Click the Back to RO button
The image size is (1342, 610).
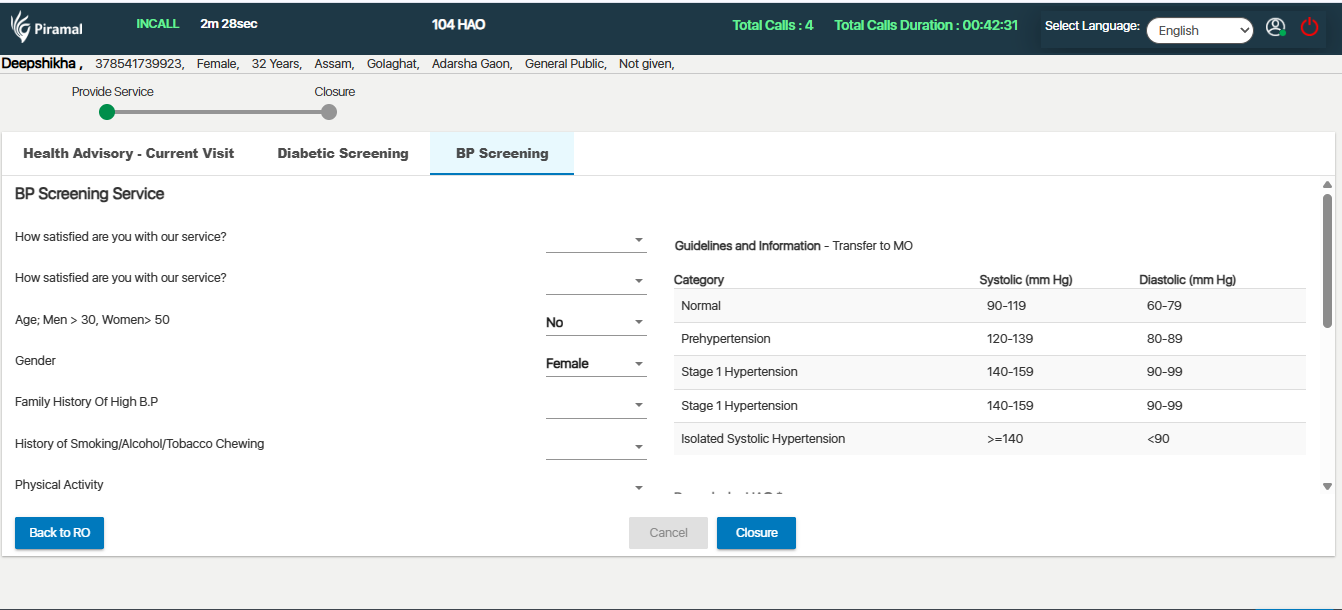click(59, 533)
